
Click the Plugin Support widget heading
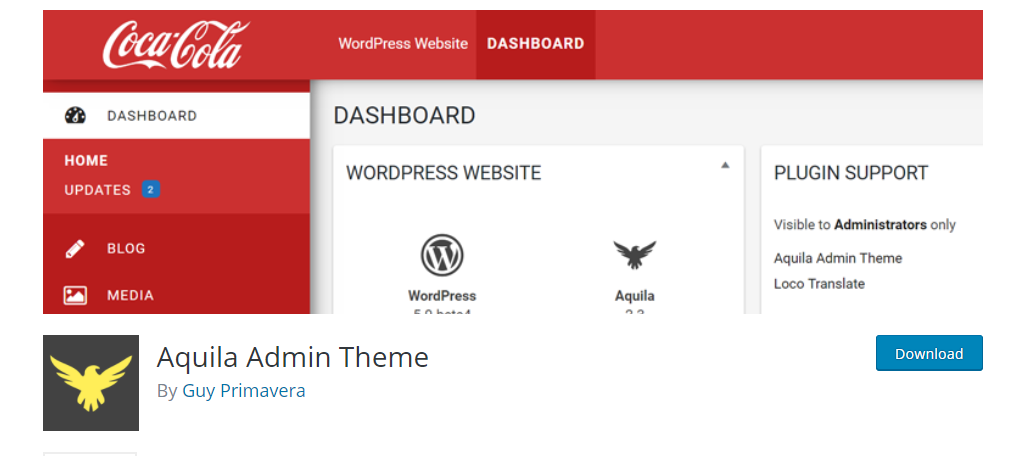[850, 173]
